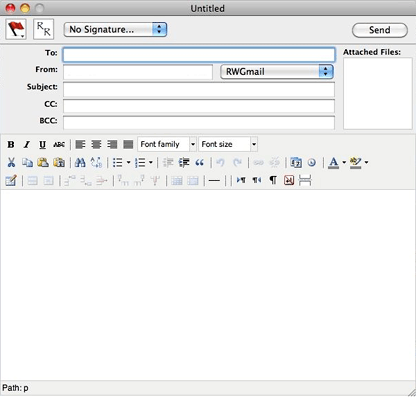The height and width of the screenshot is (397, 416).
Task: Click the Indent icon
Action: coord(184,162)
